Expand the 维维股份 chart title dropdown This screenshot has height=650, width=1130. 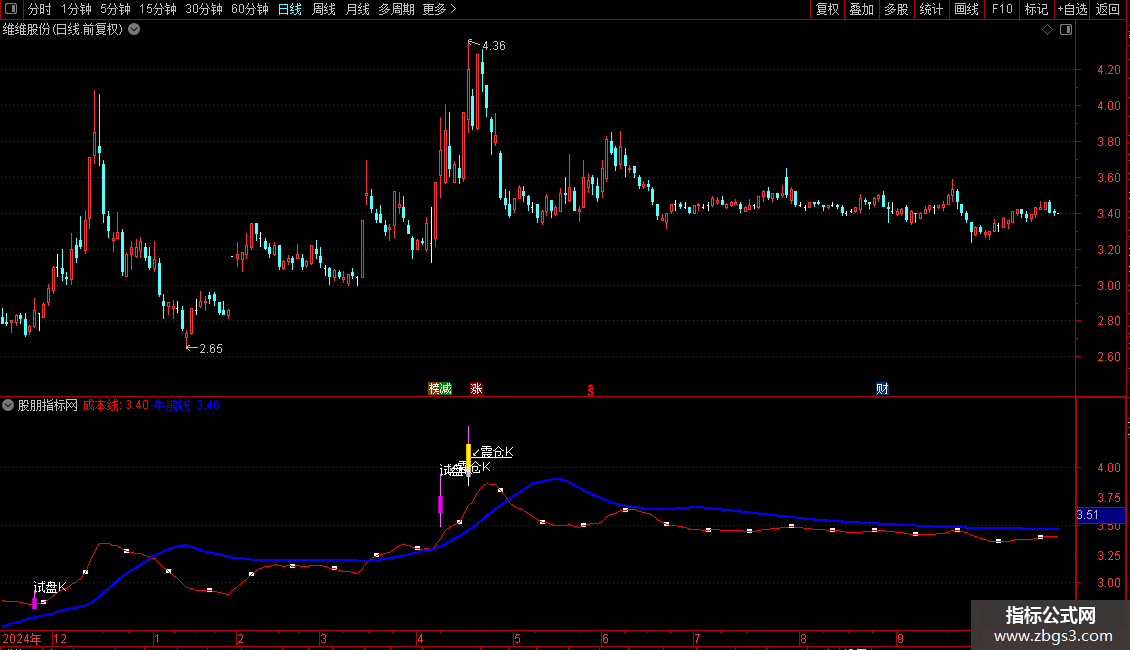coord(134,30)
